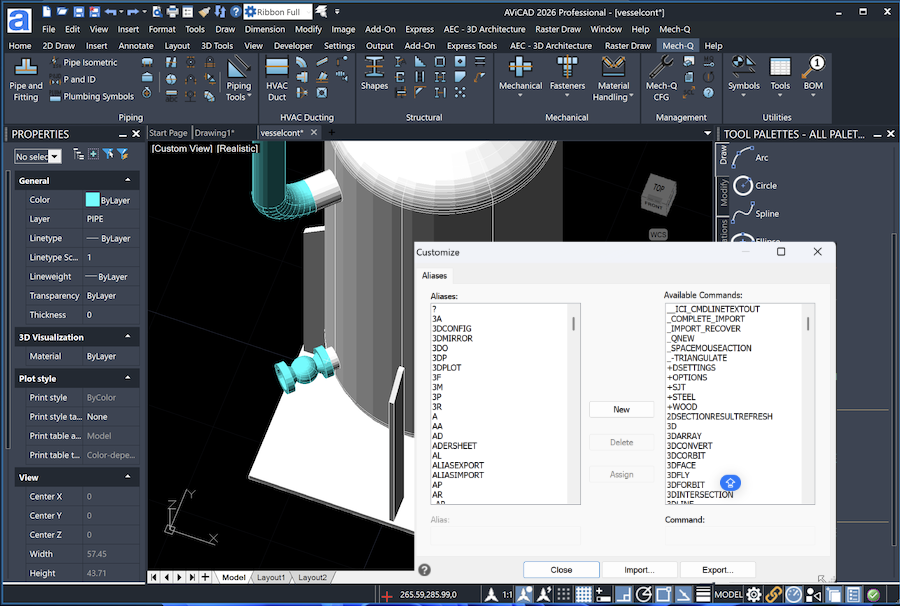The image size is (900, 606).
Task: Toggle snap mode in the status bar
Action: (x=561, y=594)
